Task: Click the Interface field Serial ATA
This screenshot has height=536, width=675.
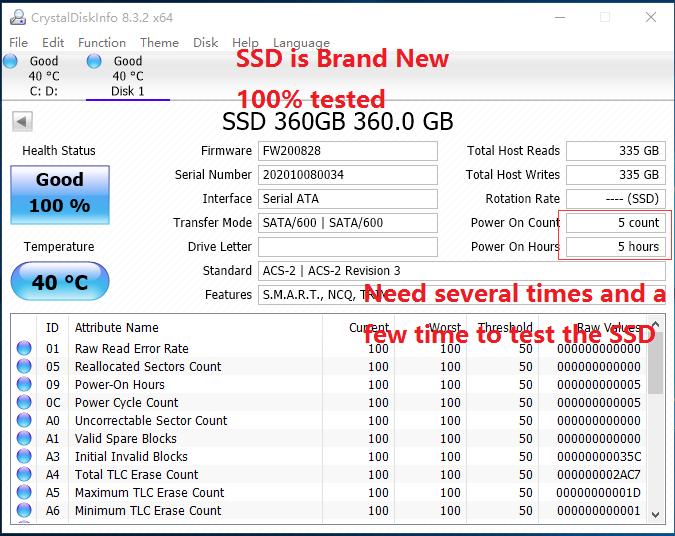Action: 348,199
